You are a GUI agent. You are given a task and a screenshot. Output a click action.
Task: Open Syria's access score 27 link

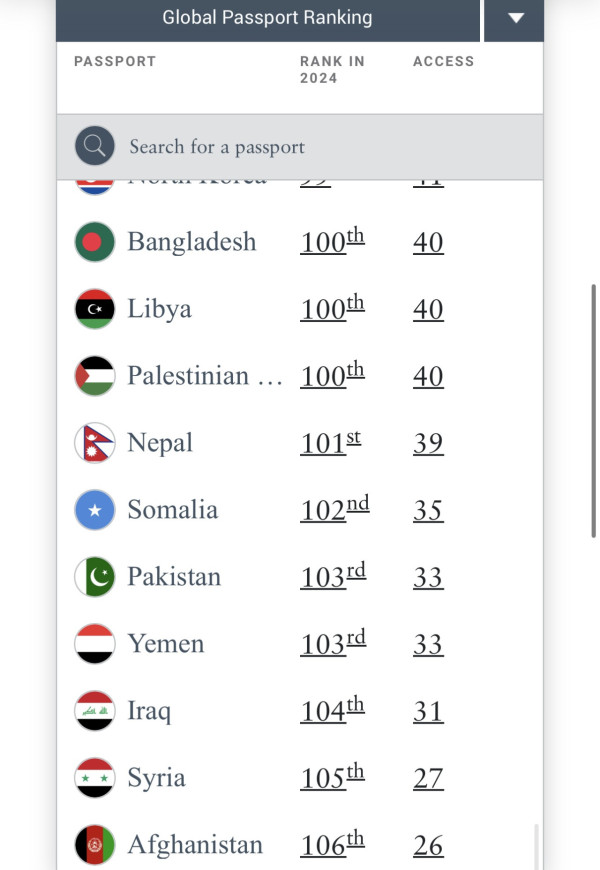[x=428, y=778]
